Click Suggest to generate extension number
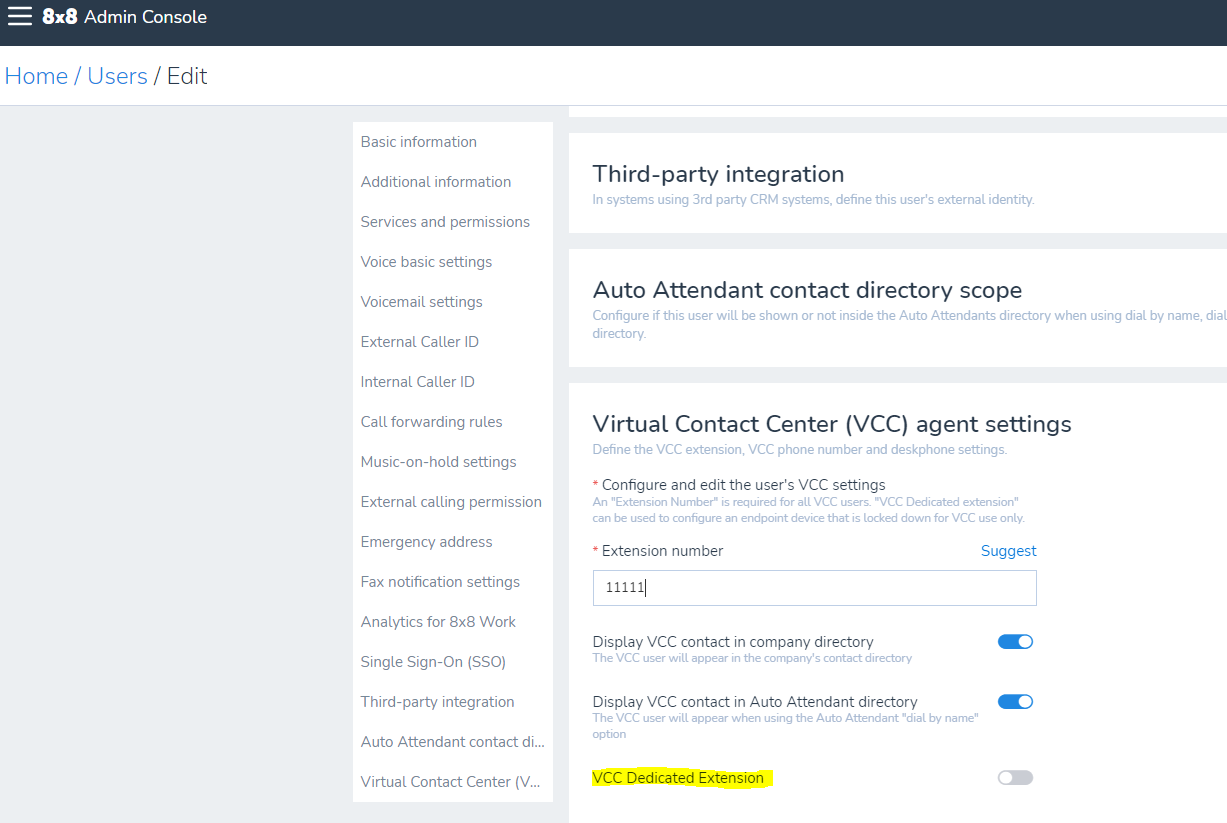This screenshot has width=1227, height=823. click(x=1009, y=551)
